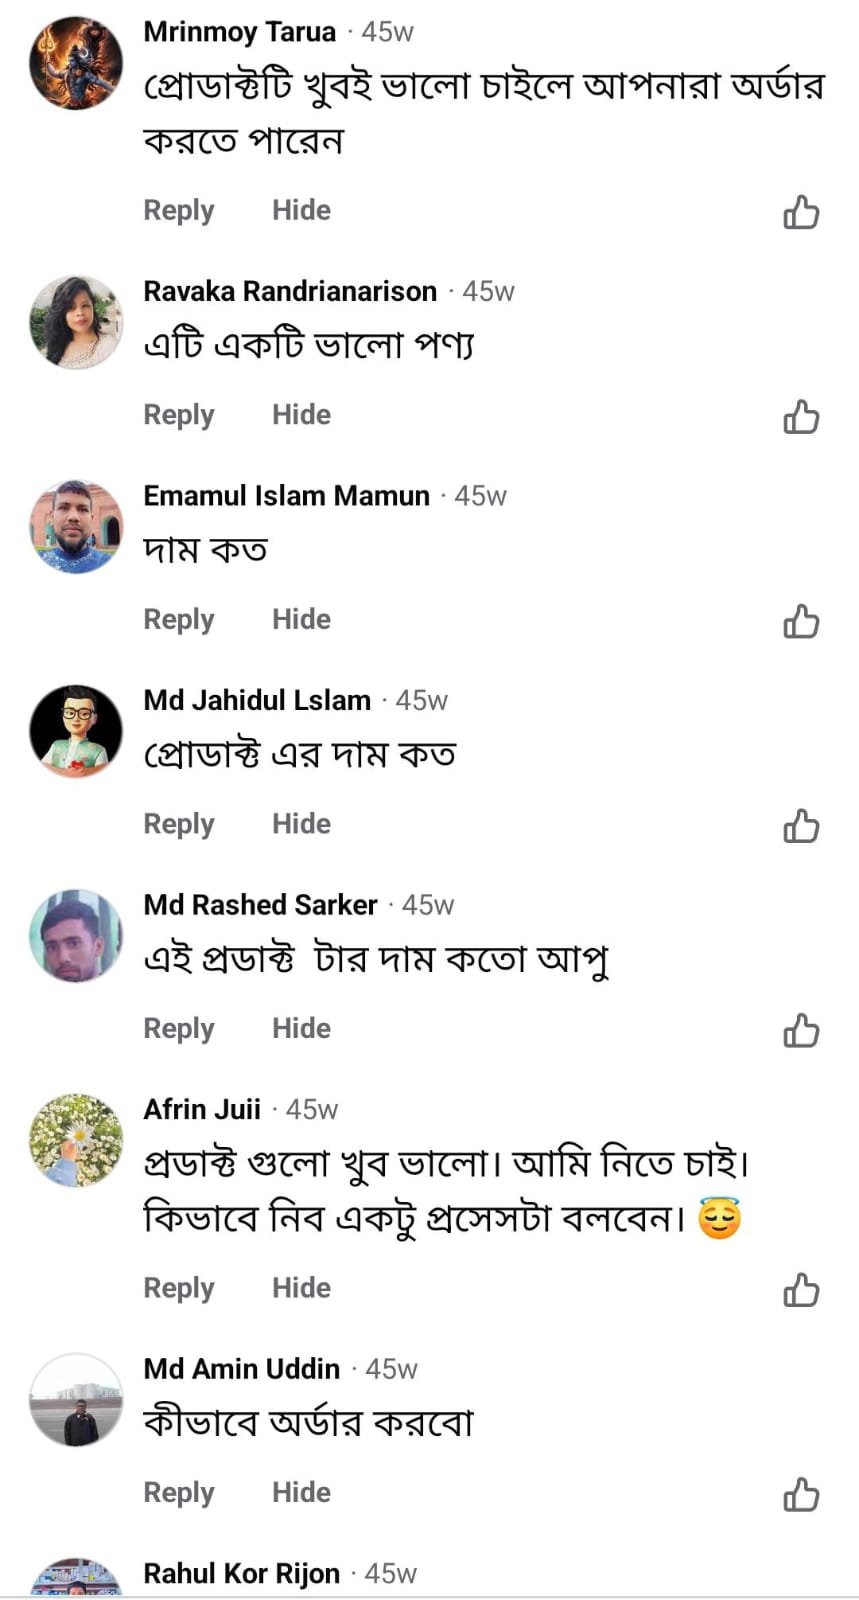The height and width of the screenshot is (1600, 859).
Task: Reply to Emamul Islam Mamun's comment
Action: pos(179,620)
